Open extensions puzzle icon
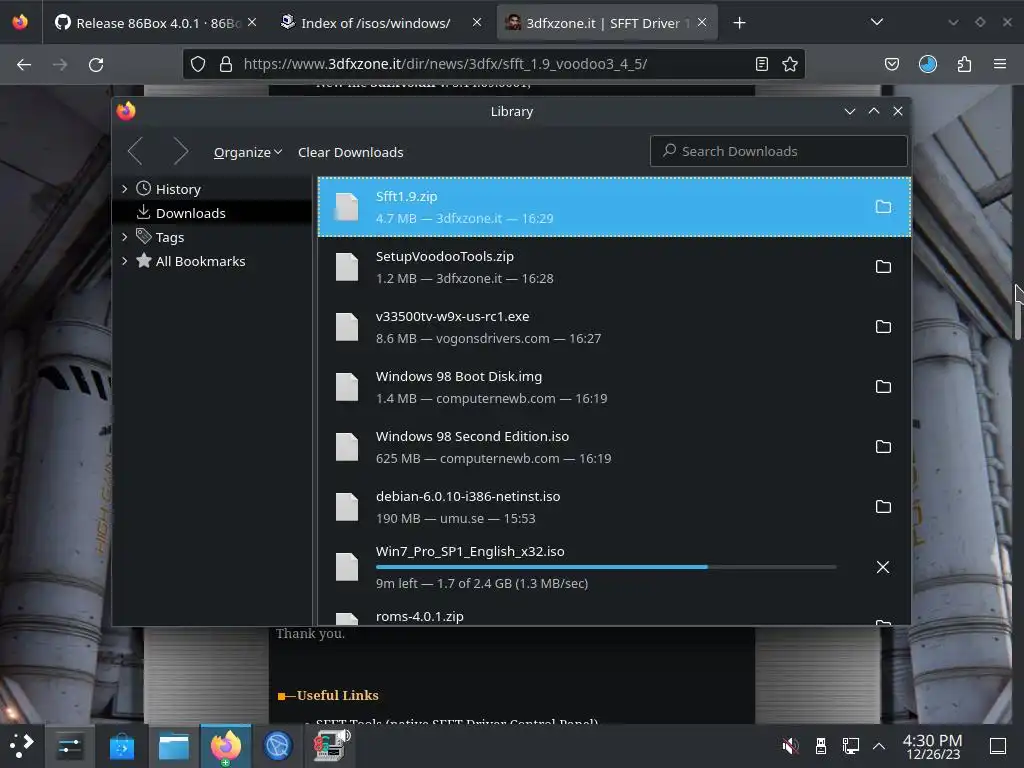This screenshot has width=1024, height=768. coord(964,64)
